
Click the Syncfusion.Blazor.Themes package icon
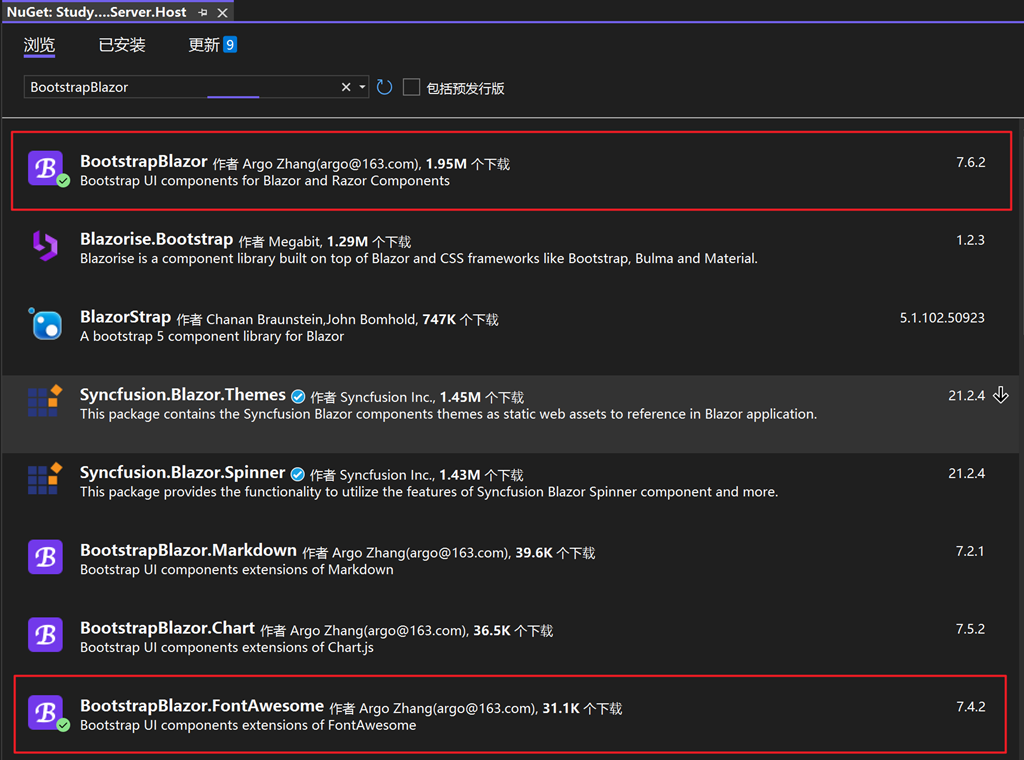coord(45,401)
